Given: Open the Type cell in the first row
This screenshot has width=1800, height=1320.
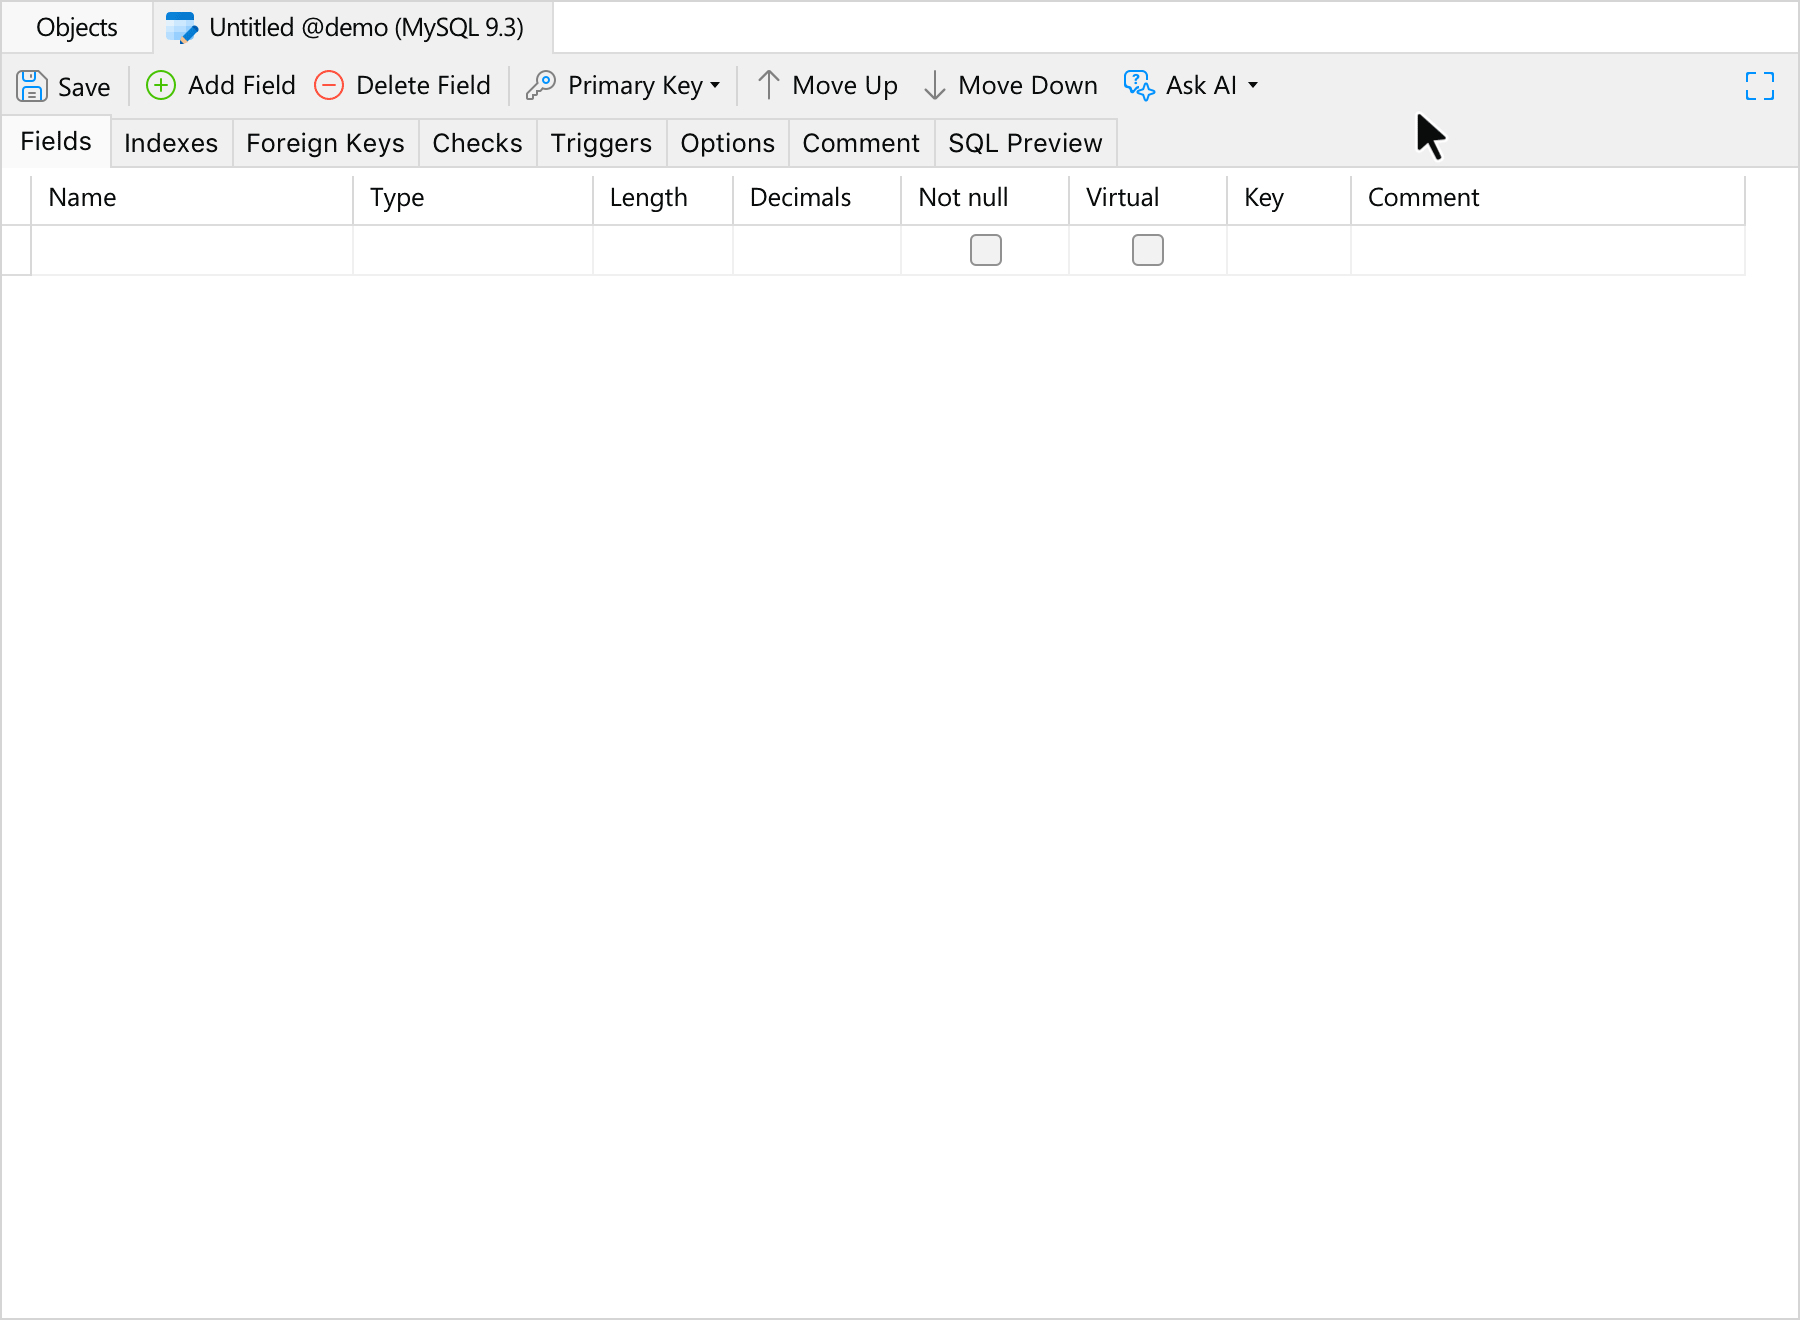Looking at the screenshot, I should 473,250.
